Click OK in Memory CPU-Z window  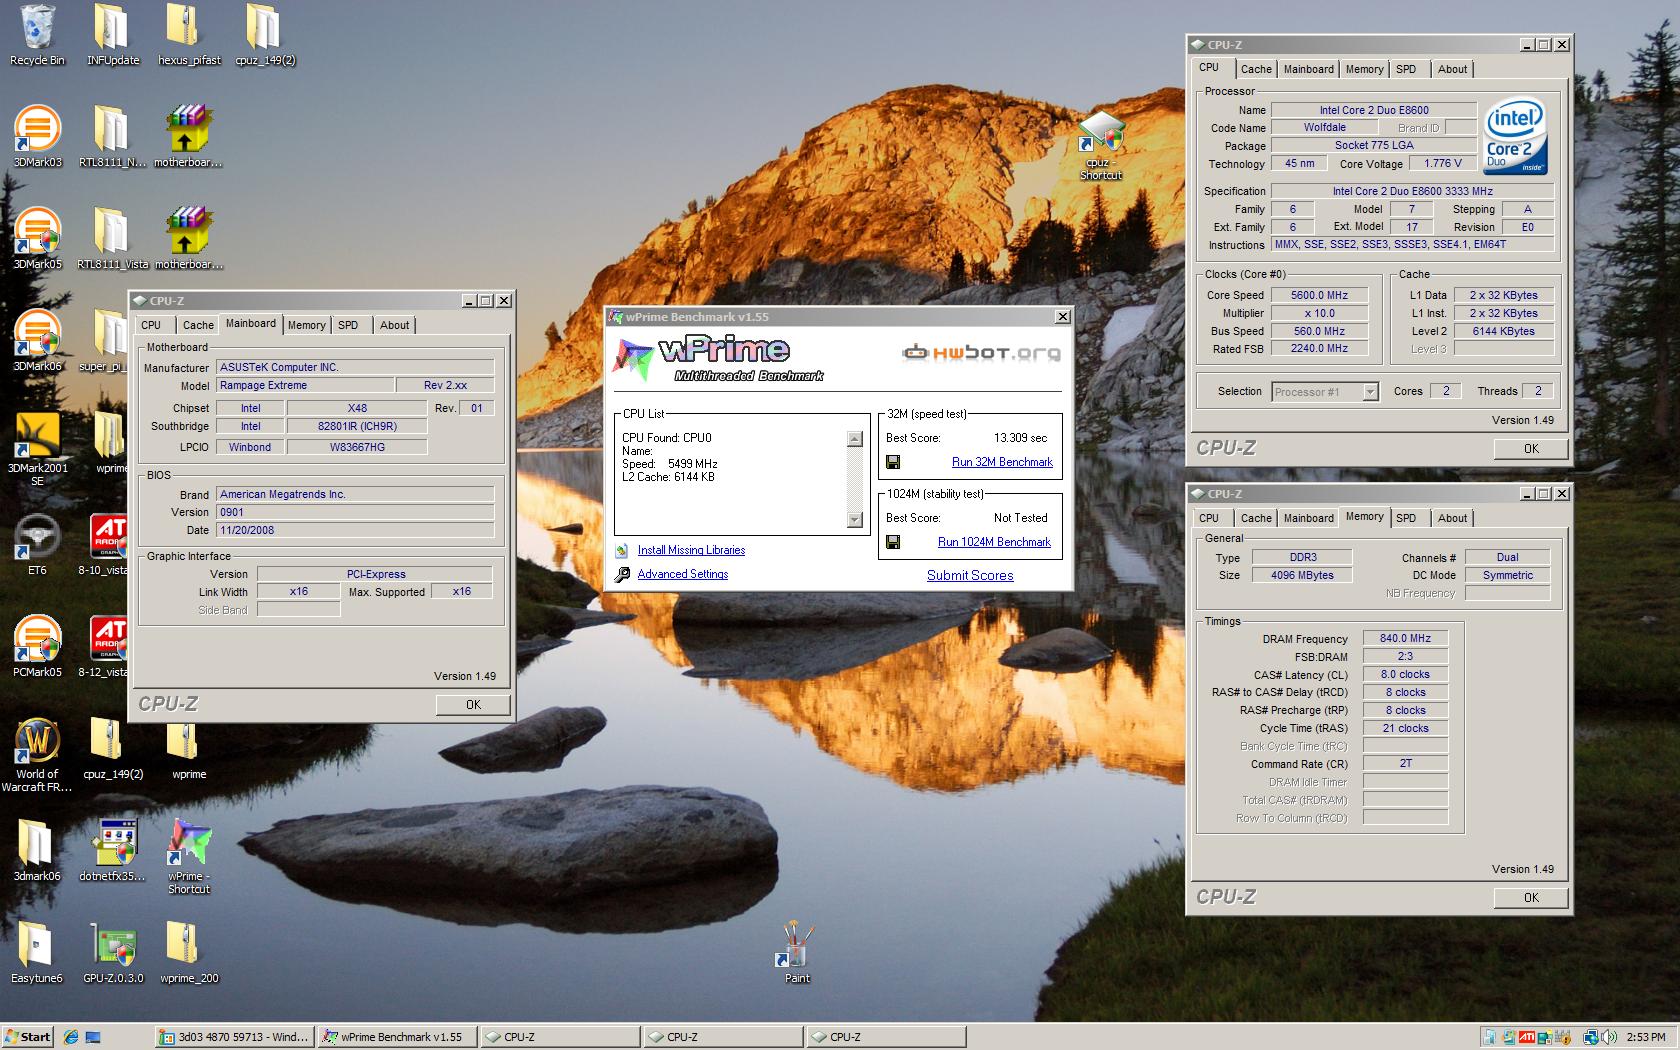point(1531,897)
